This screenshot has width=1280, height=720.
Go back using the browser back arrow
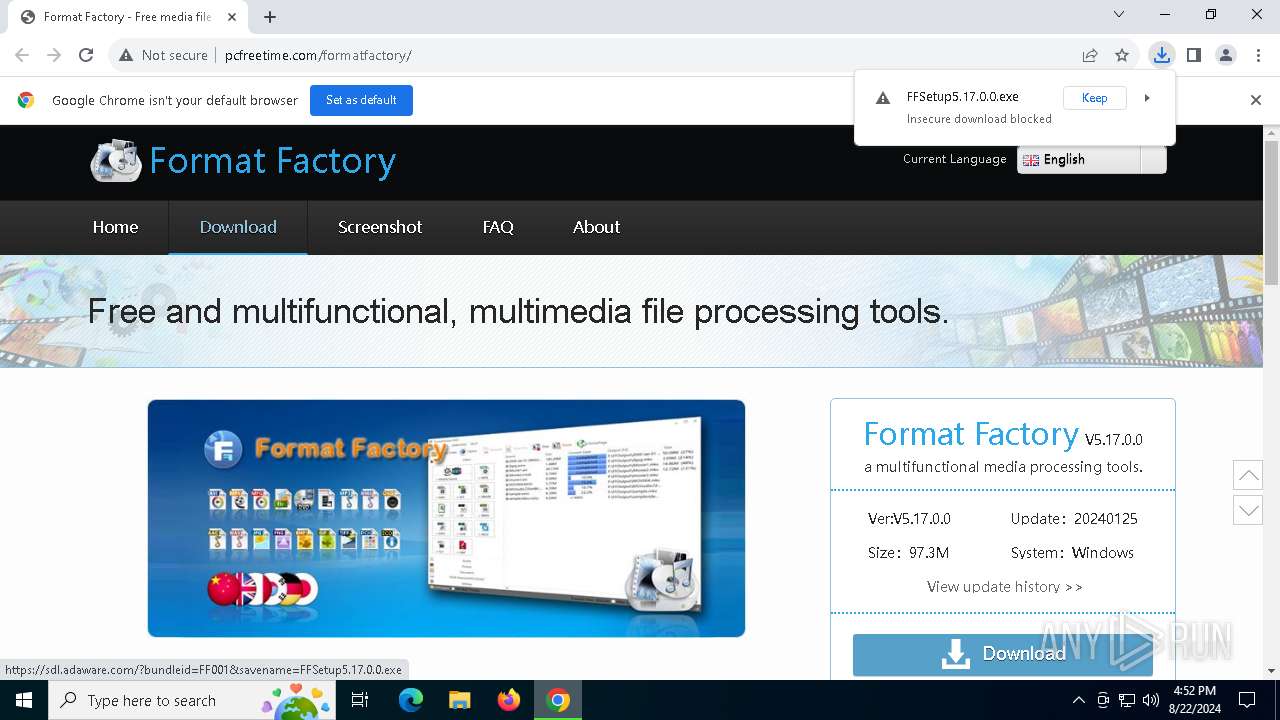(x=22, y=55)
